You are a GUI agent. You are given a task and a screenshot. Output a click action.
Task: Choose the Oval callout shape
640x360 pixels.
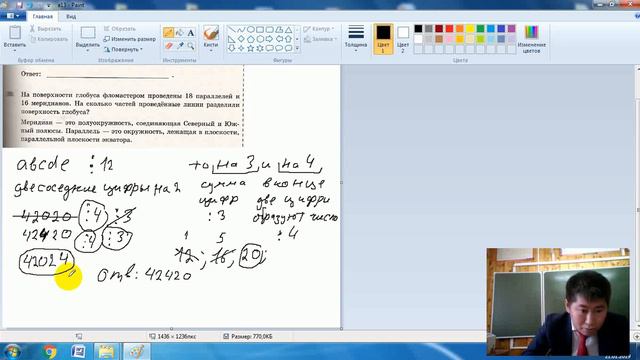click(279, 48)
